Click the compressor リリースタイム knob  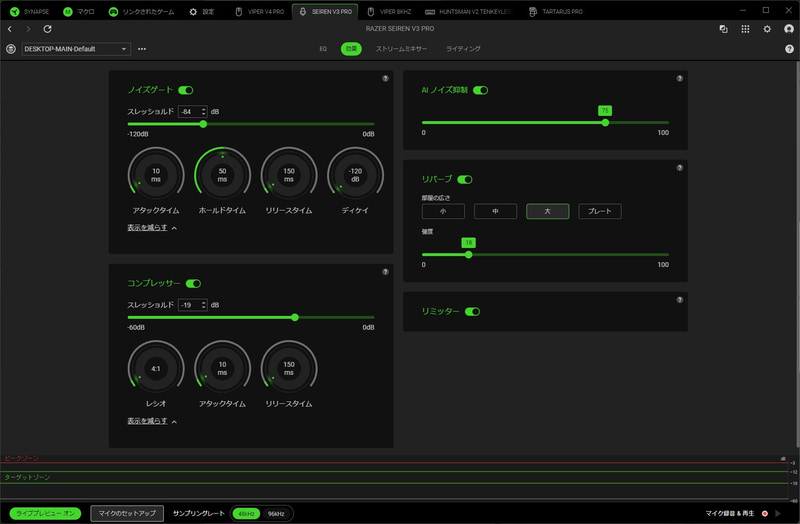click(x=289, y=368)
